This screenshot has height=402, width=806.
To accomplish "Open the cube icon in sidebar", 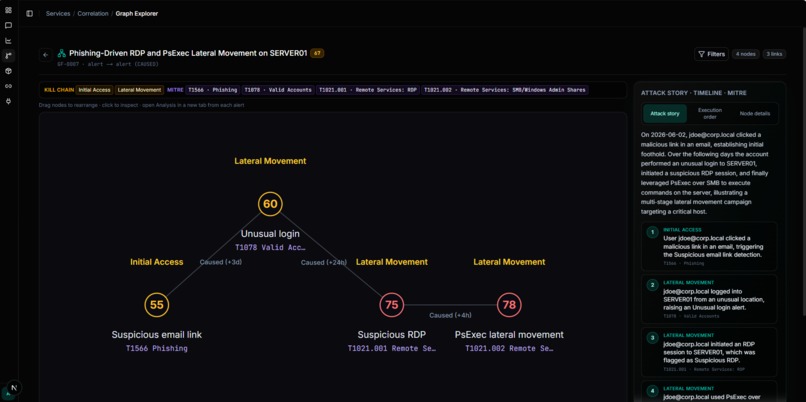I will [8, 71].
